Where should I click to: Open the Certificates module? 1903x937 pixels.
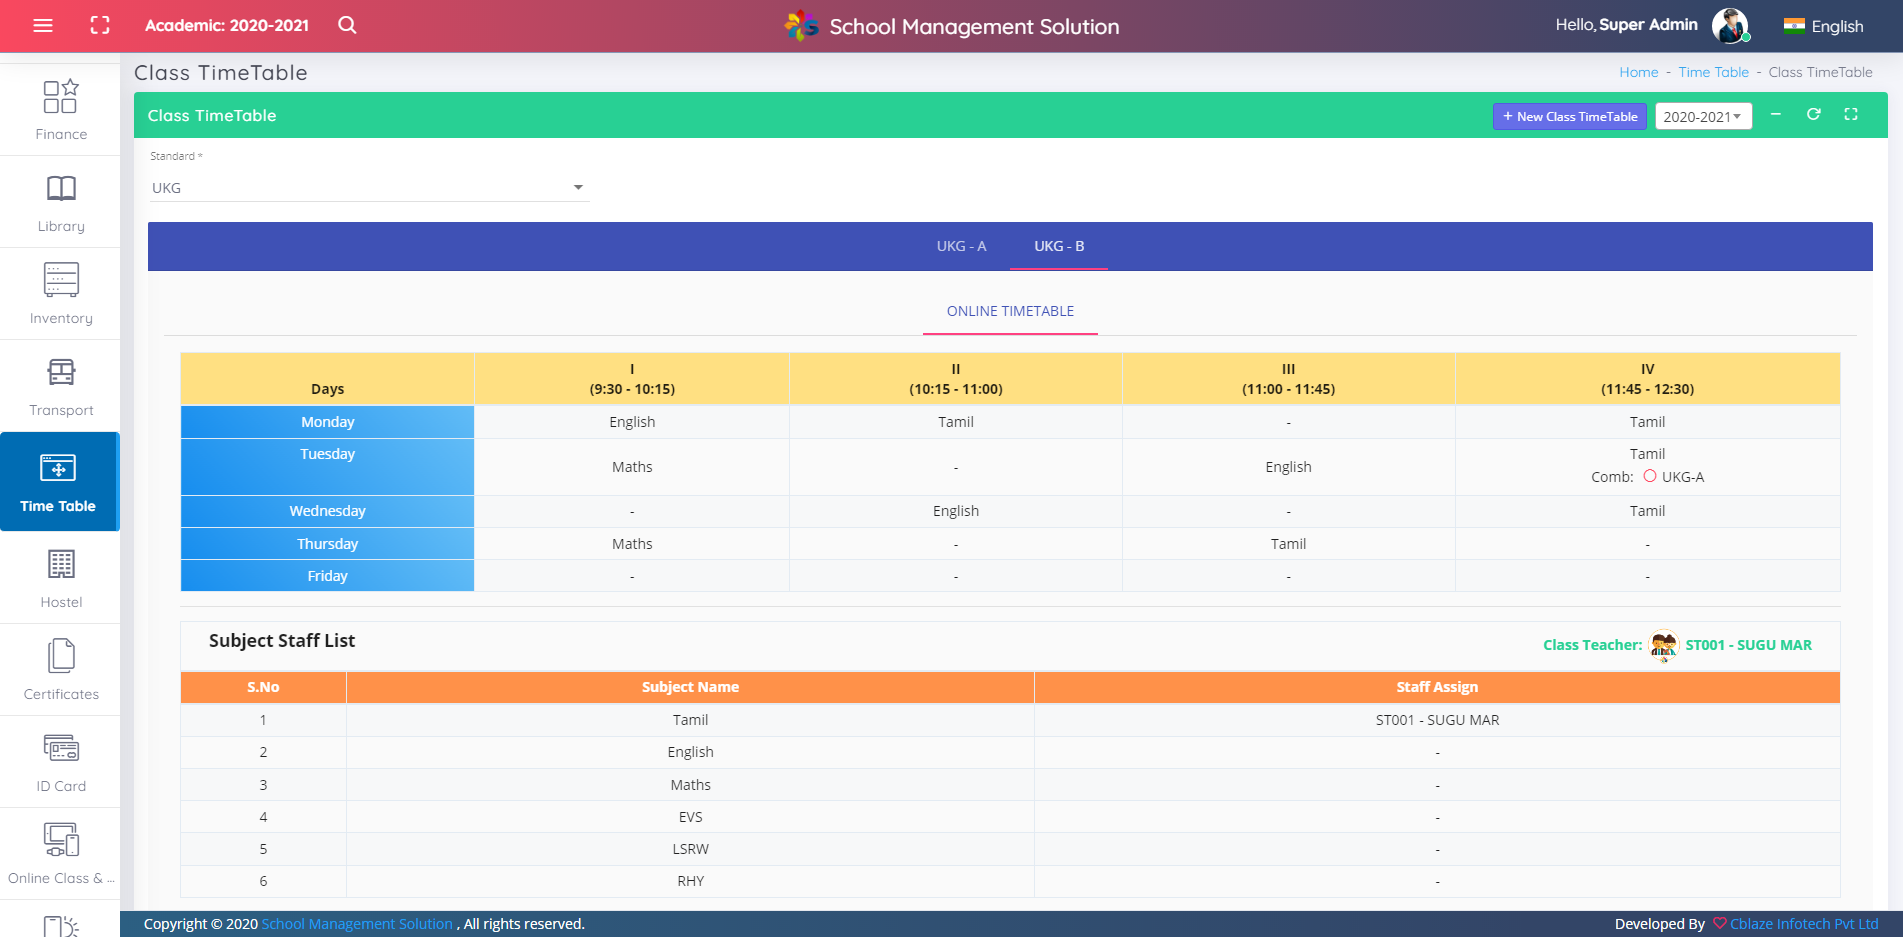(x=61, y=670)
